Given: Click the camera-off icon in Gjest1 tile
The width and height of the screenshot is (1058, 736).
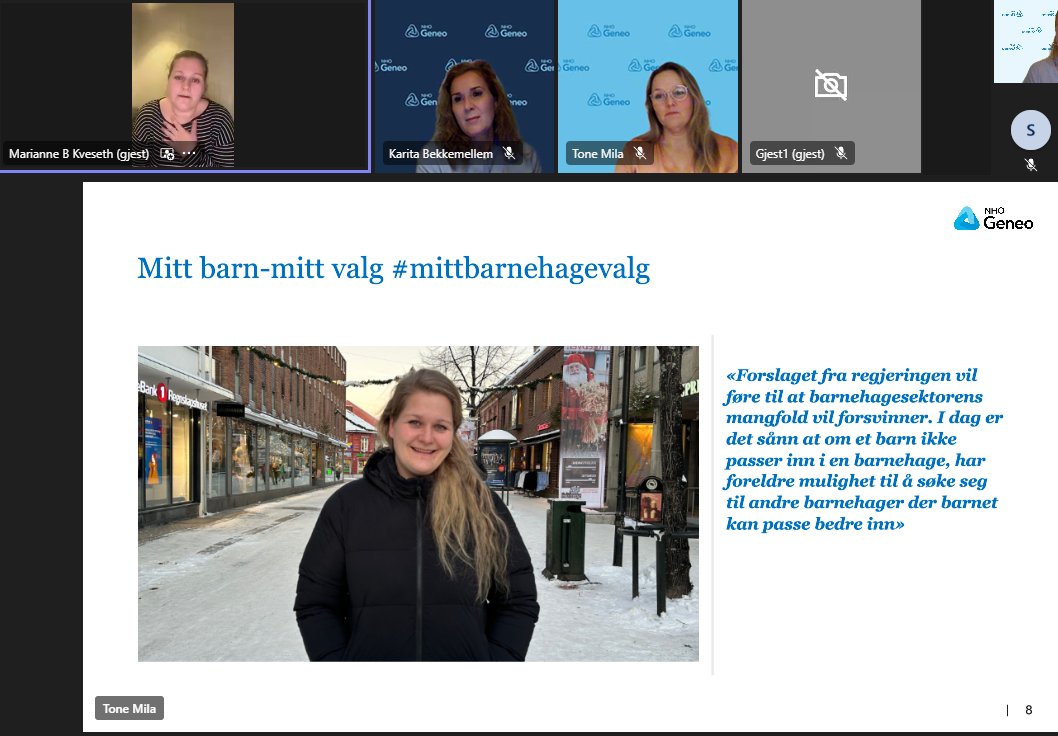Looking at the screenshot, I should click(830, 85).
